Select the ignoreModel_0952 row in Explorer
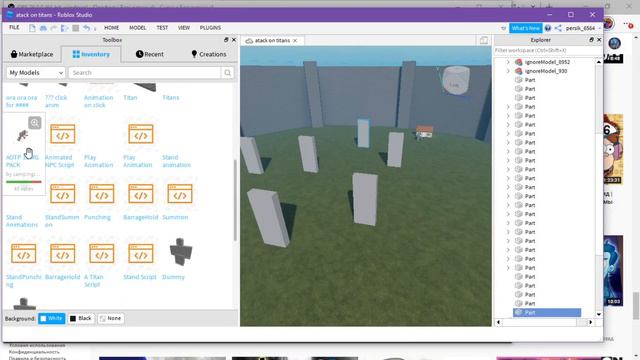640x360 pixels. pyautogui.click(x=547, y=62)
